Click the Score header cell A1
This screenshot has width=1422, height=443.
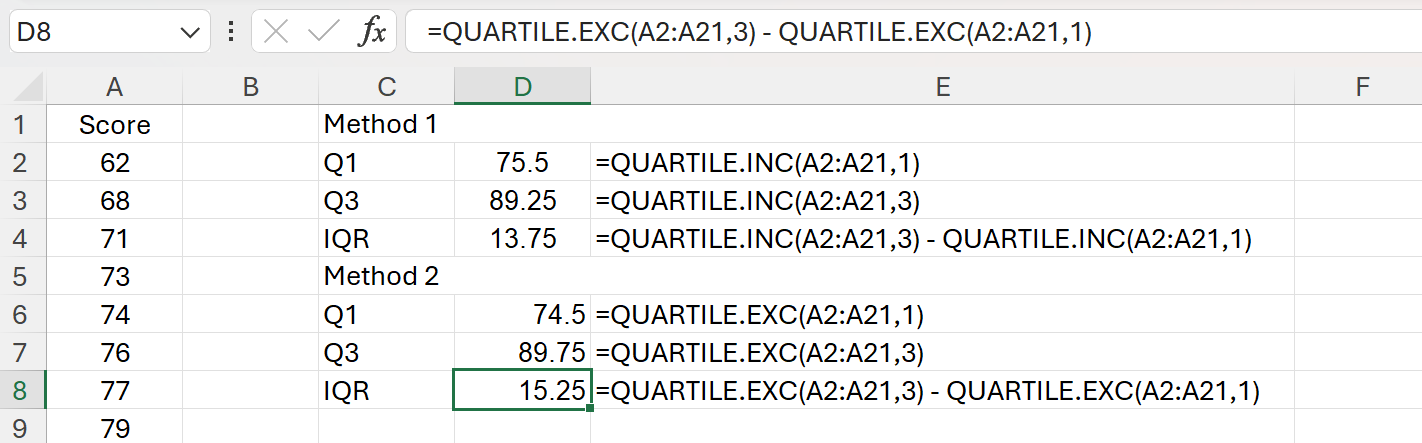pos(114,125)
